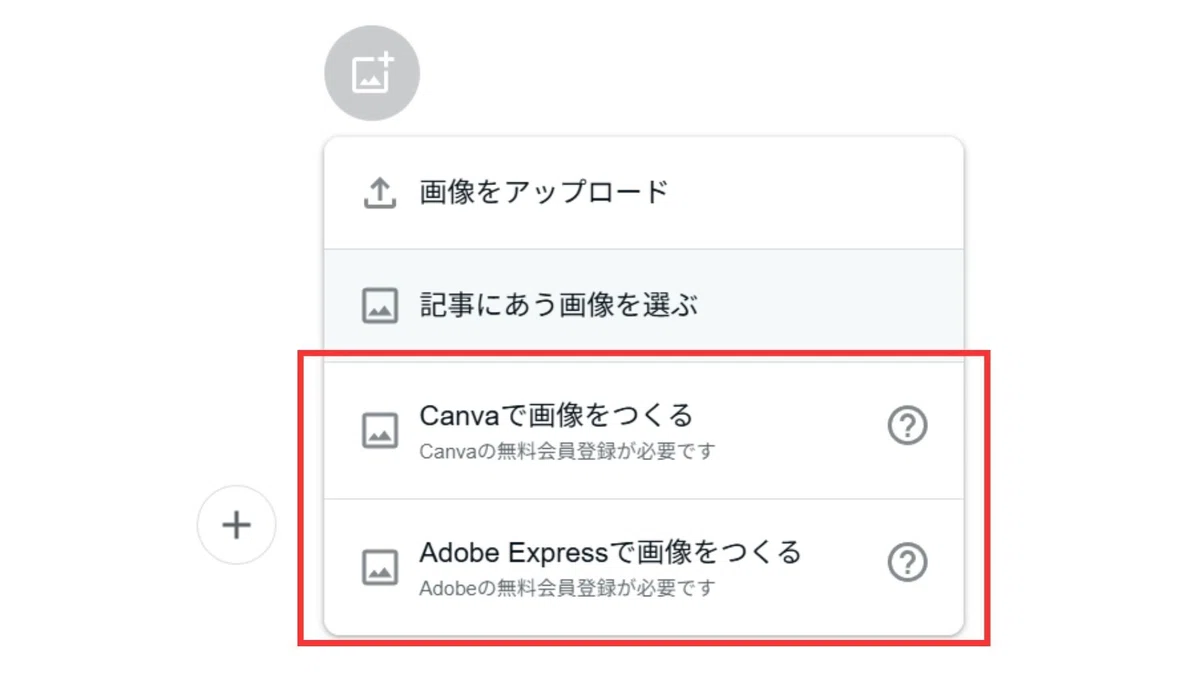Choose the Adobe Expressで画像をつくる title text

click(x=610, y=552)
